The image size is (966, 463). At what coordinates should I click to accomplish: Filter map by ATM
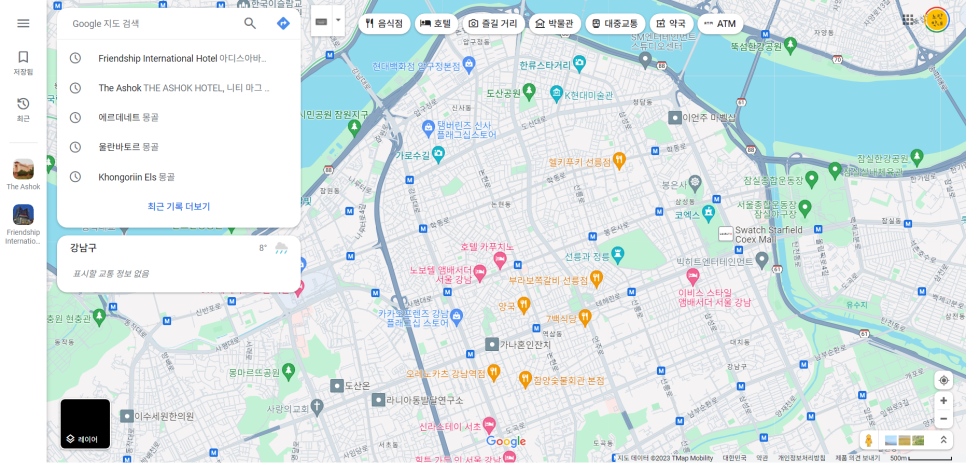[720, 24]
